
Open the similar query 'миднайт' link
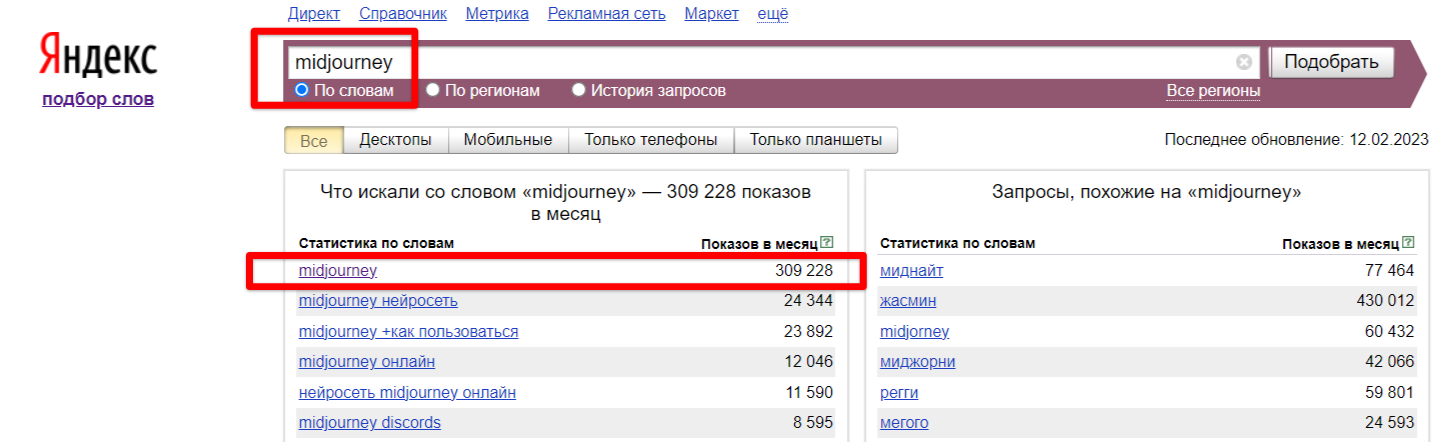tap(911, 271)
